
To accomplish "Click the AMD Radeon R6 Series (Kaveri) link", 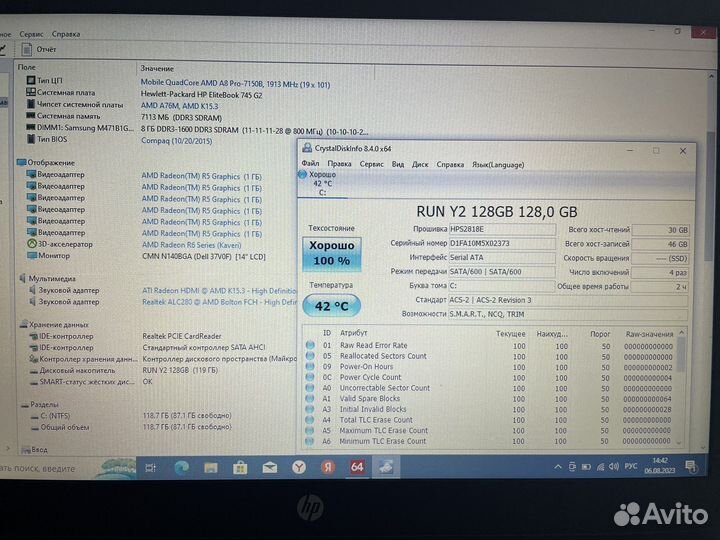I will tap(191, 245).
